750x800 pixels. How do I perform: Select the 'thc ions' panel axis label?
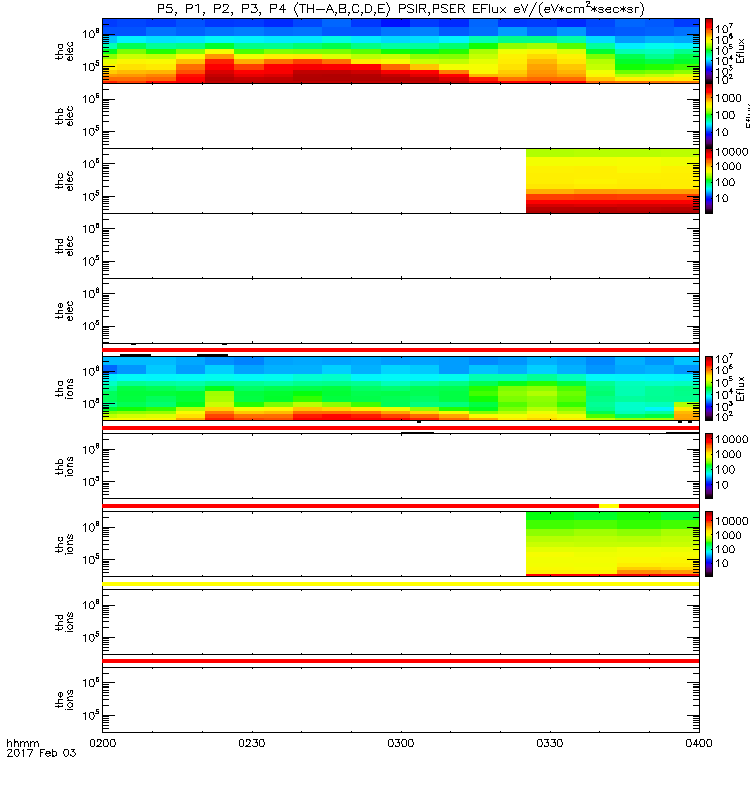click(x=64, y=544)
